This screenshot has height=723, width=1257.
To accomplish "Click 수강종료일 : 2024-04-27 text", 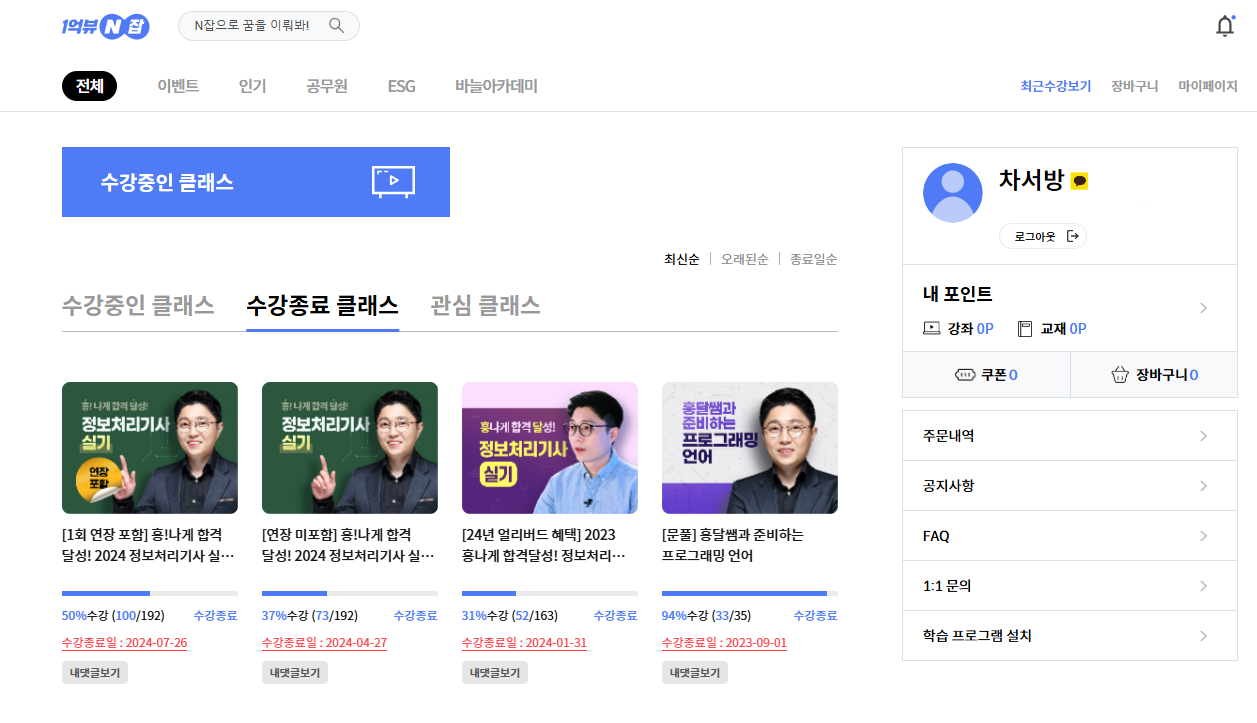I will 324,643.
